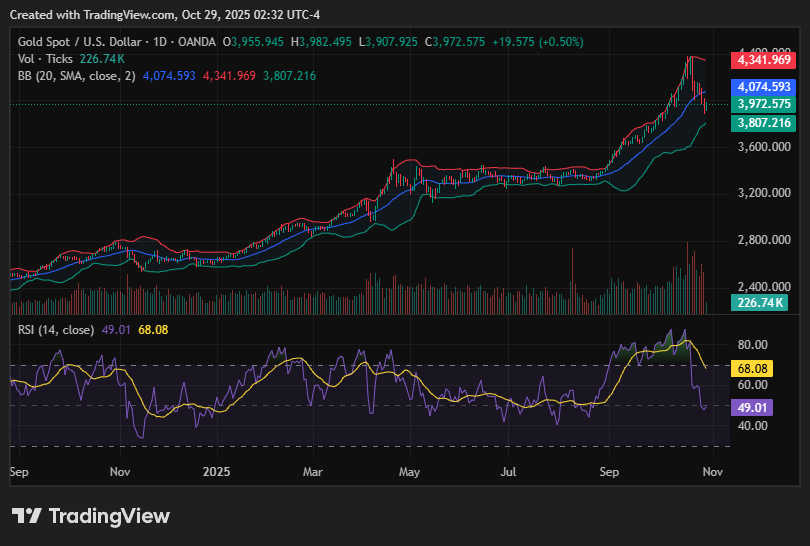Click the purple 49.01 RSI tag
810x546 pixels.
click(753, 407)
